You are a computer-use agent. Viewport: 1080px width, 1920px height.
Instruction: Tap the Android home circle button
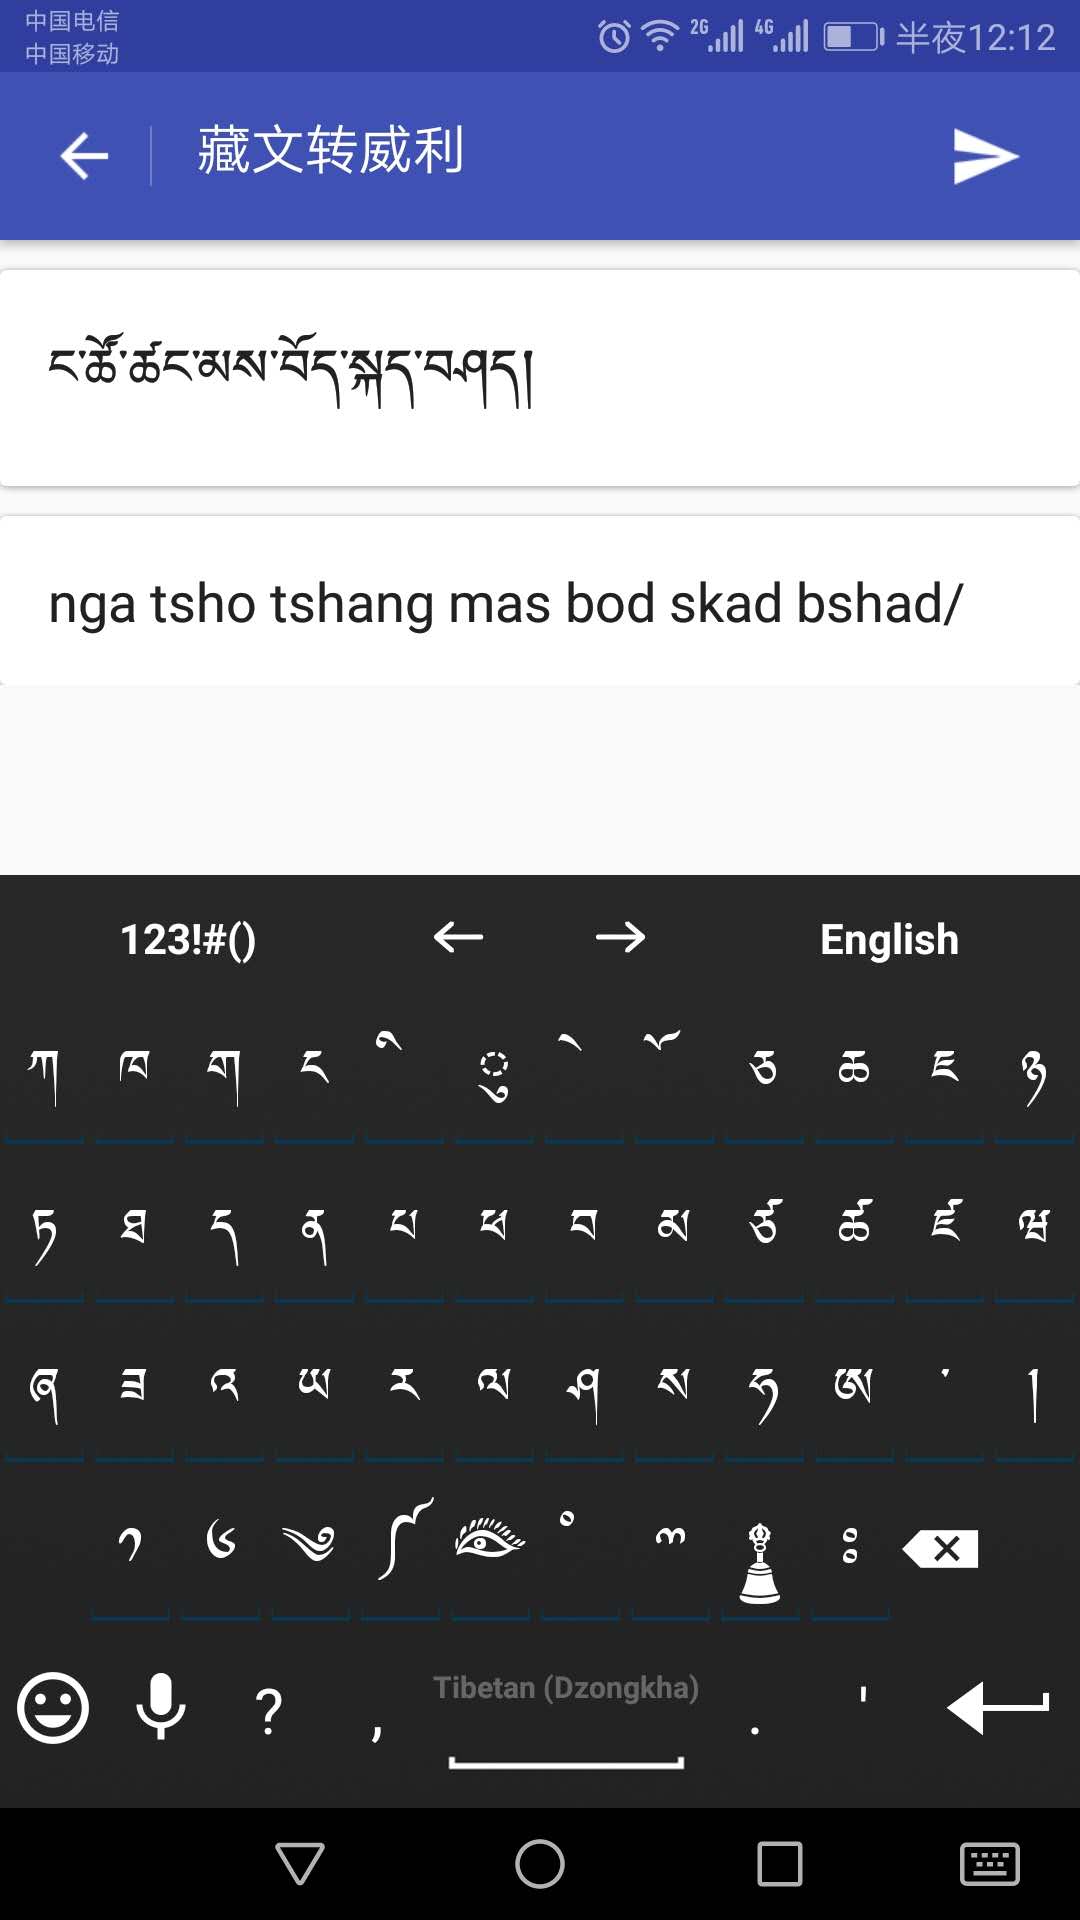pyautogui.click(x=540, y=1864)
